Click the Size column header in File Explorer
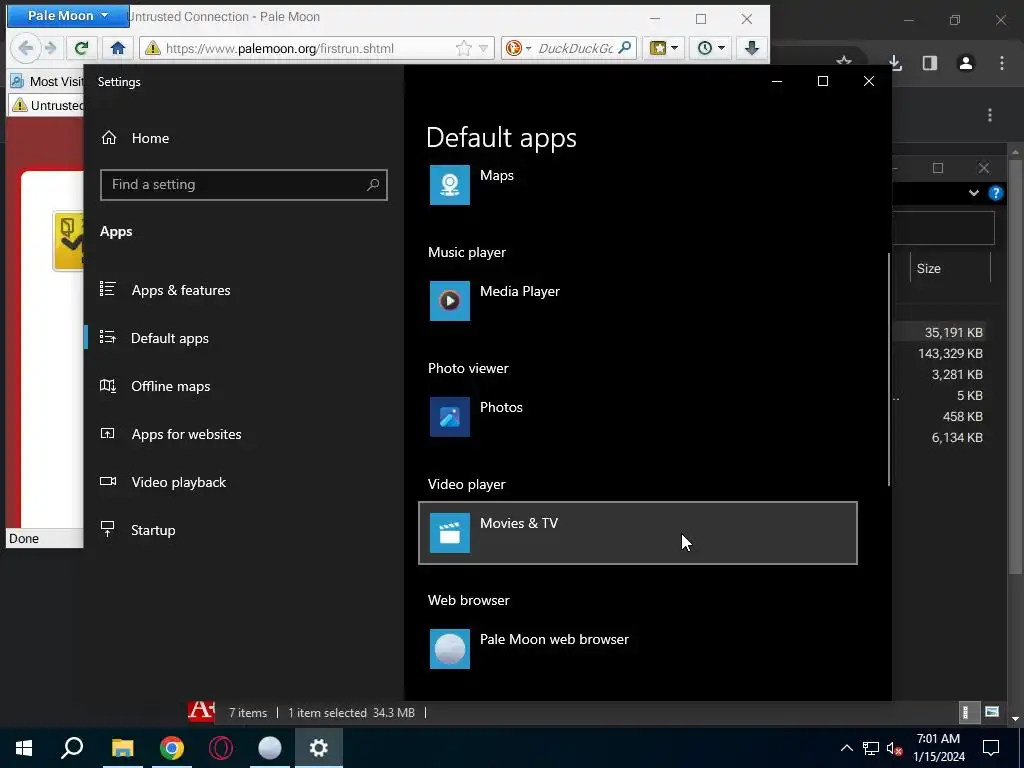 click(950, 268)
